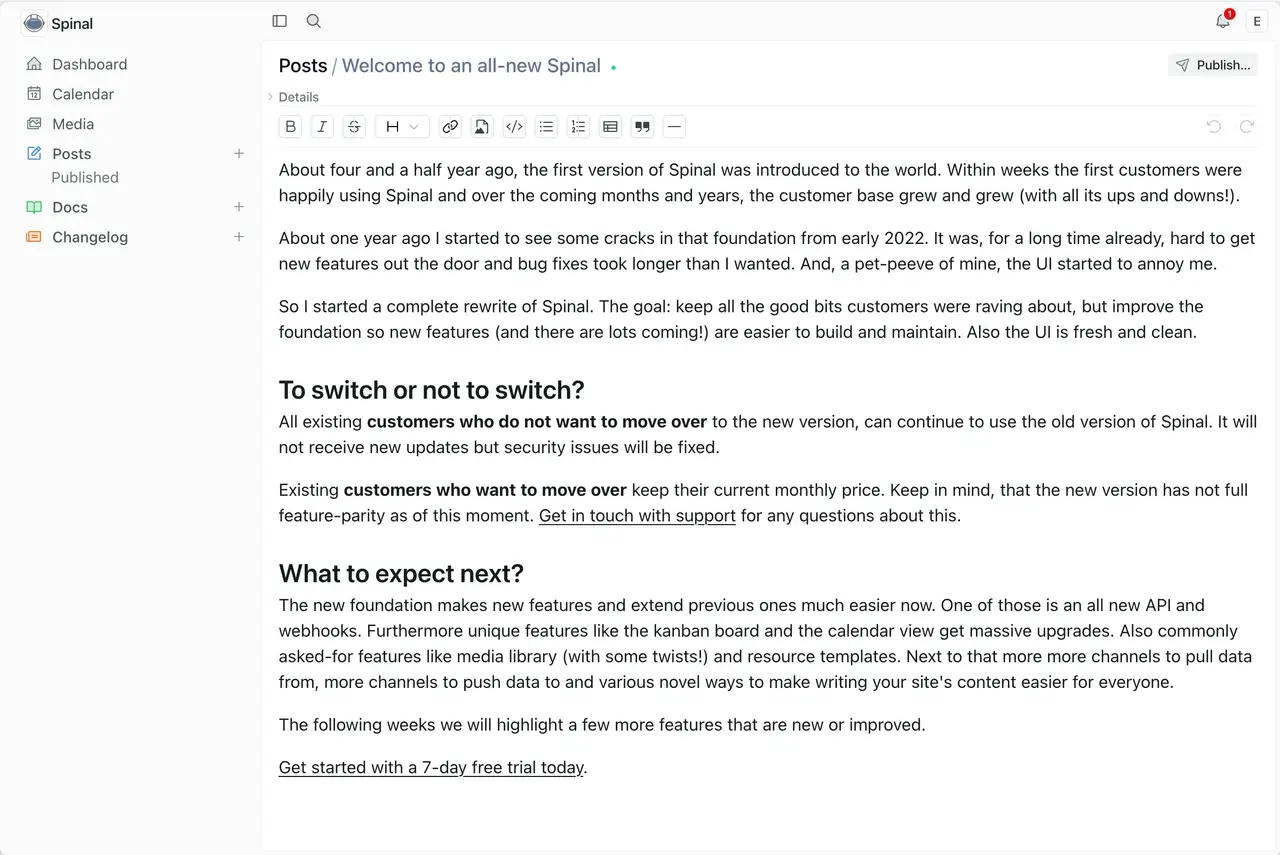Screen dimensions: 1280x855
Task: Apply italic formatting from toolbar
Action: point(322,126)
